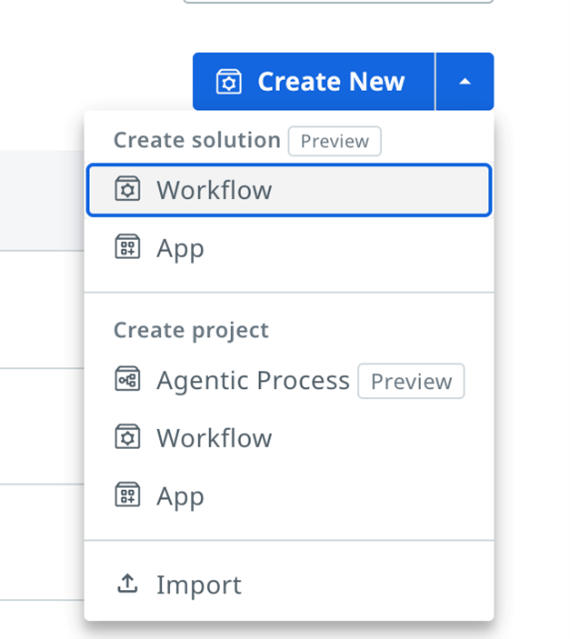The width and height of the screenshot is (570, 639).
Task: Click the Preview badge beside Agentic Process
Action: [411, 381]
